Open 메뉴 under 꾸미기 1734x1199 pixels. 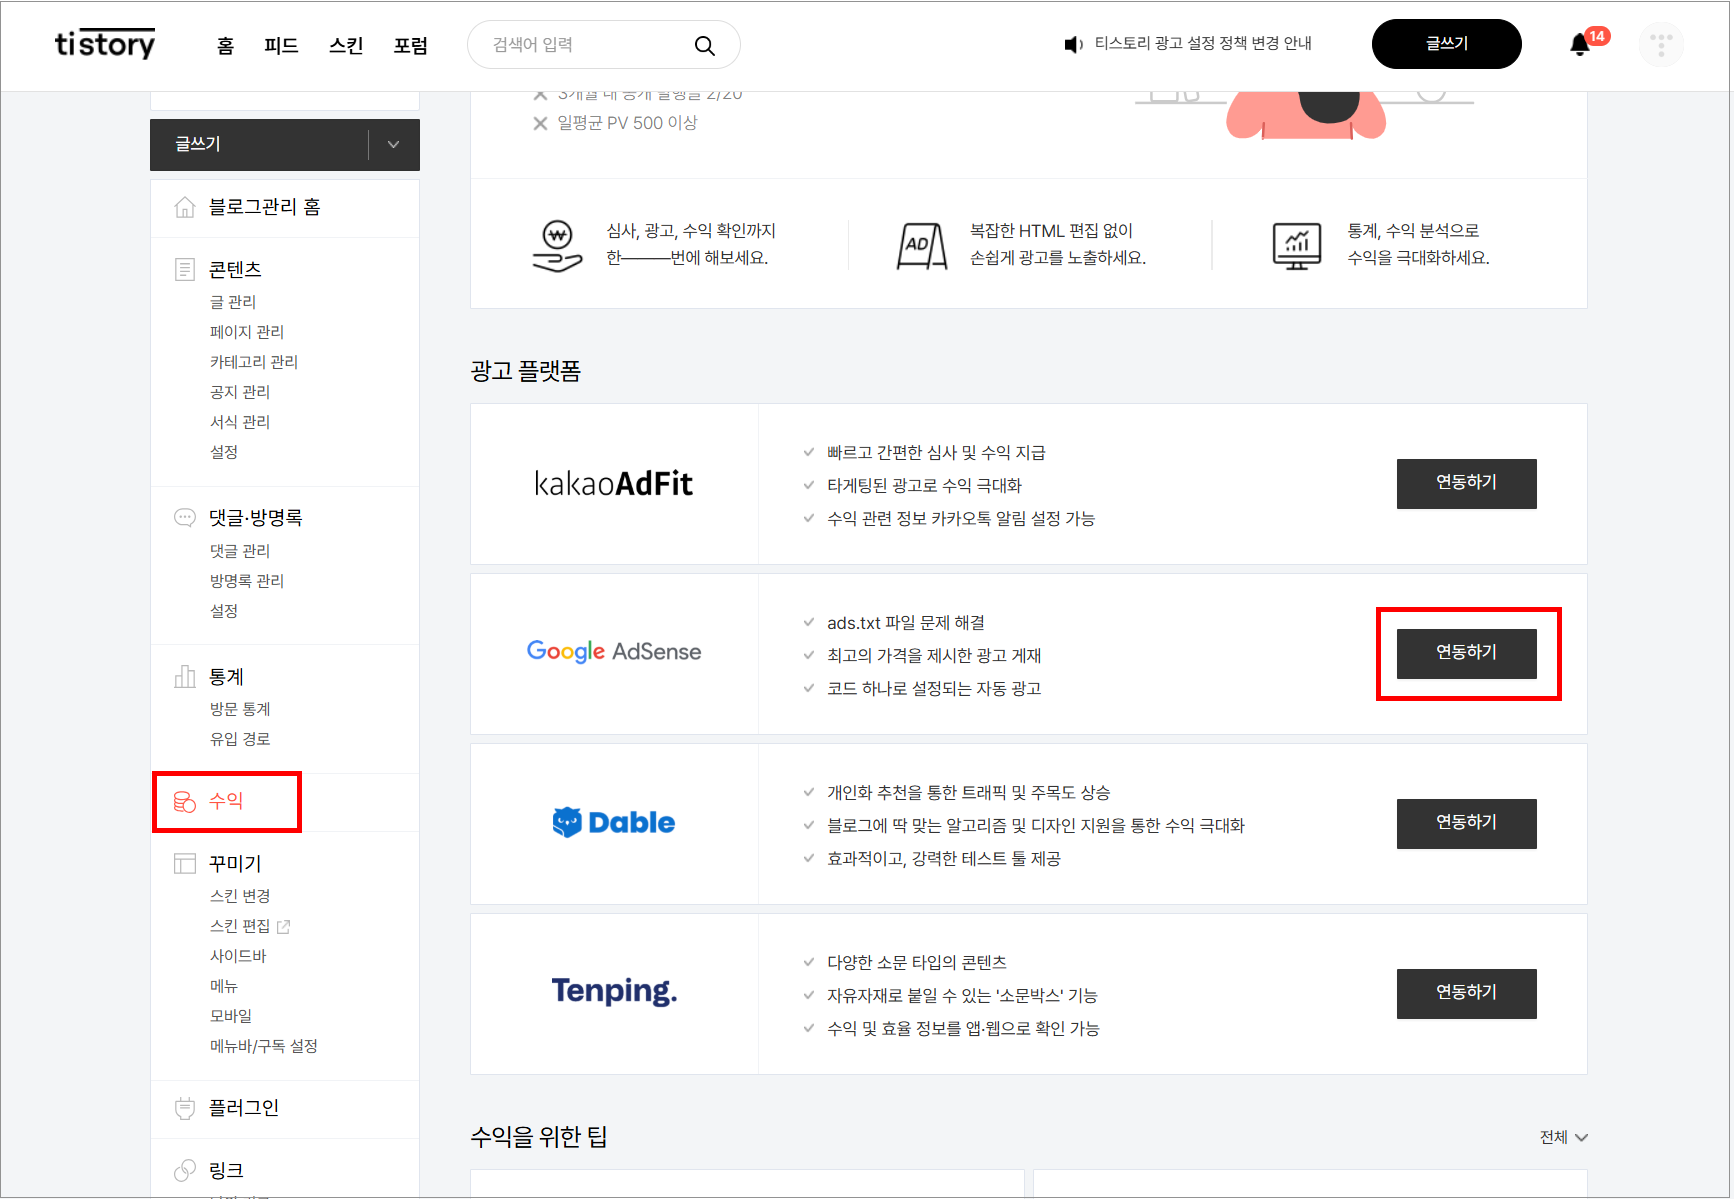(x=224, y=986)
